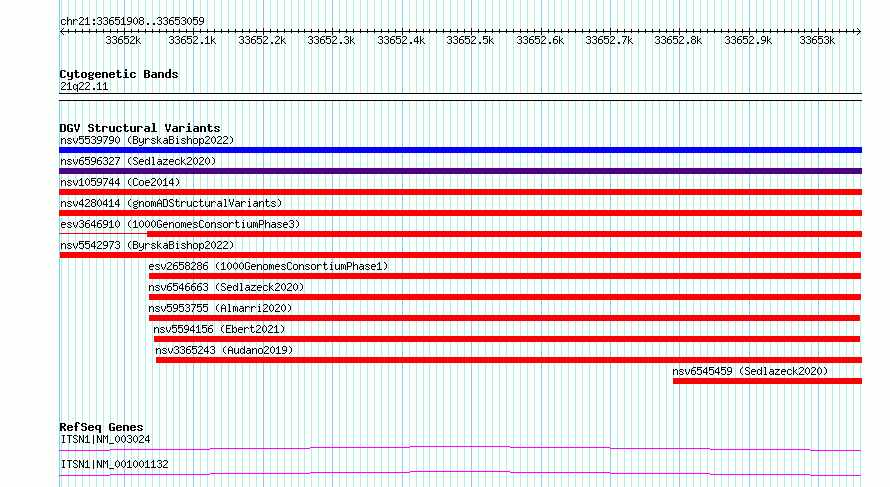This screenshot has height=487, width=890.
Task: Click the RefSeq Genes track title
Action: pyautogui.click(x=101, y=427)
